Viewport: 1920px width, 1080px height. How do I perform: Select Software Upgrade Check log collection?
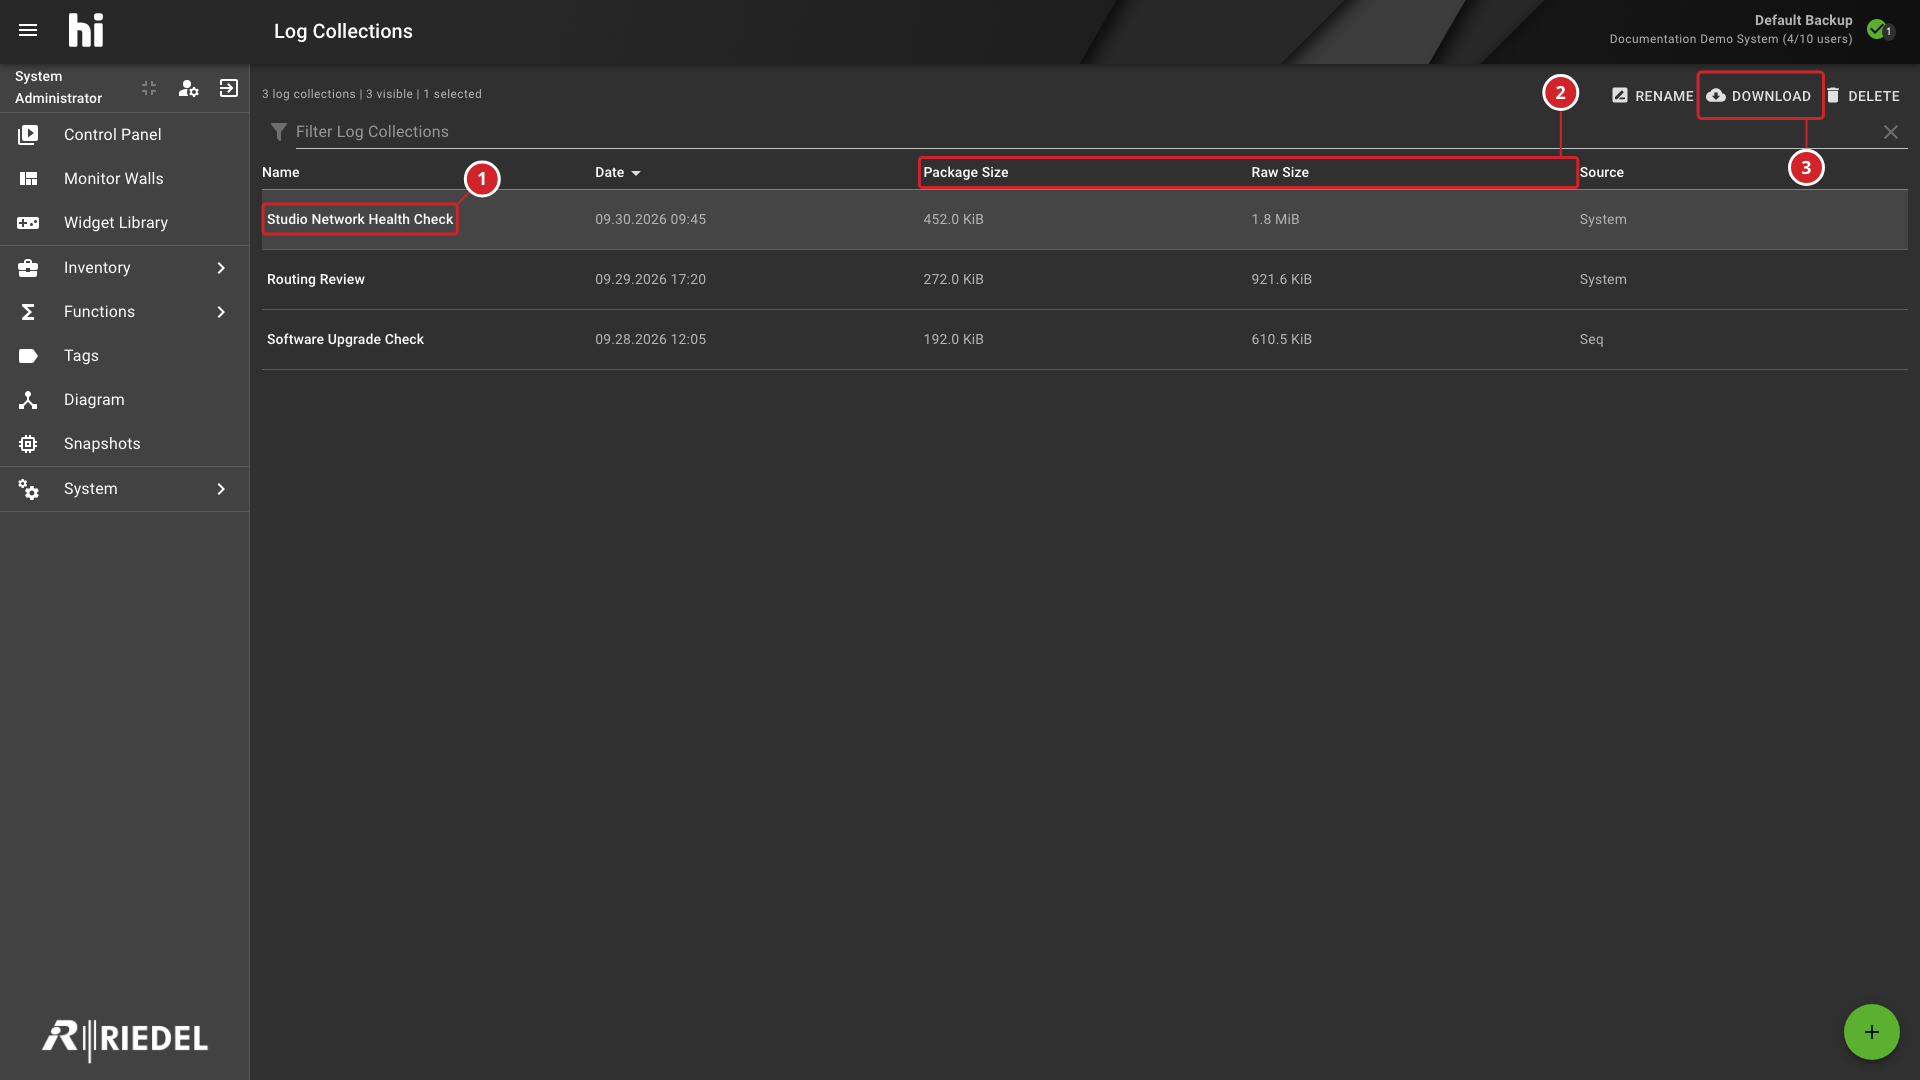[1084, 339]
